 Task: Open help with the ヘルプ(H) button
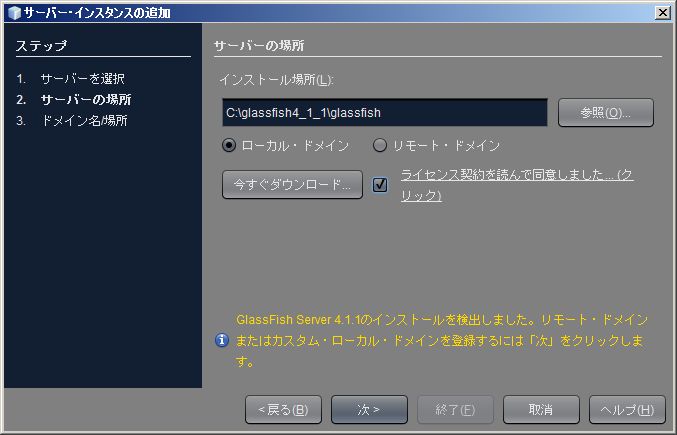pyautogui.click(x=627, y=410)
